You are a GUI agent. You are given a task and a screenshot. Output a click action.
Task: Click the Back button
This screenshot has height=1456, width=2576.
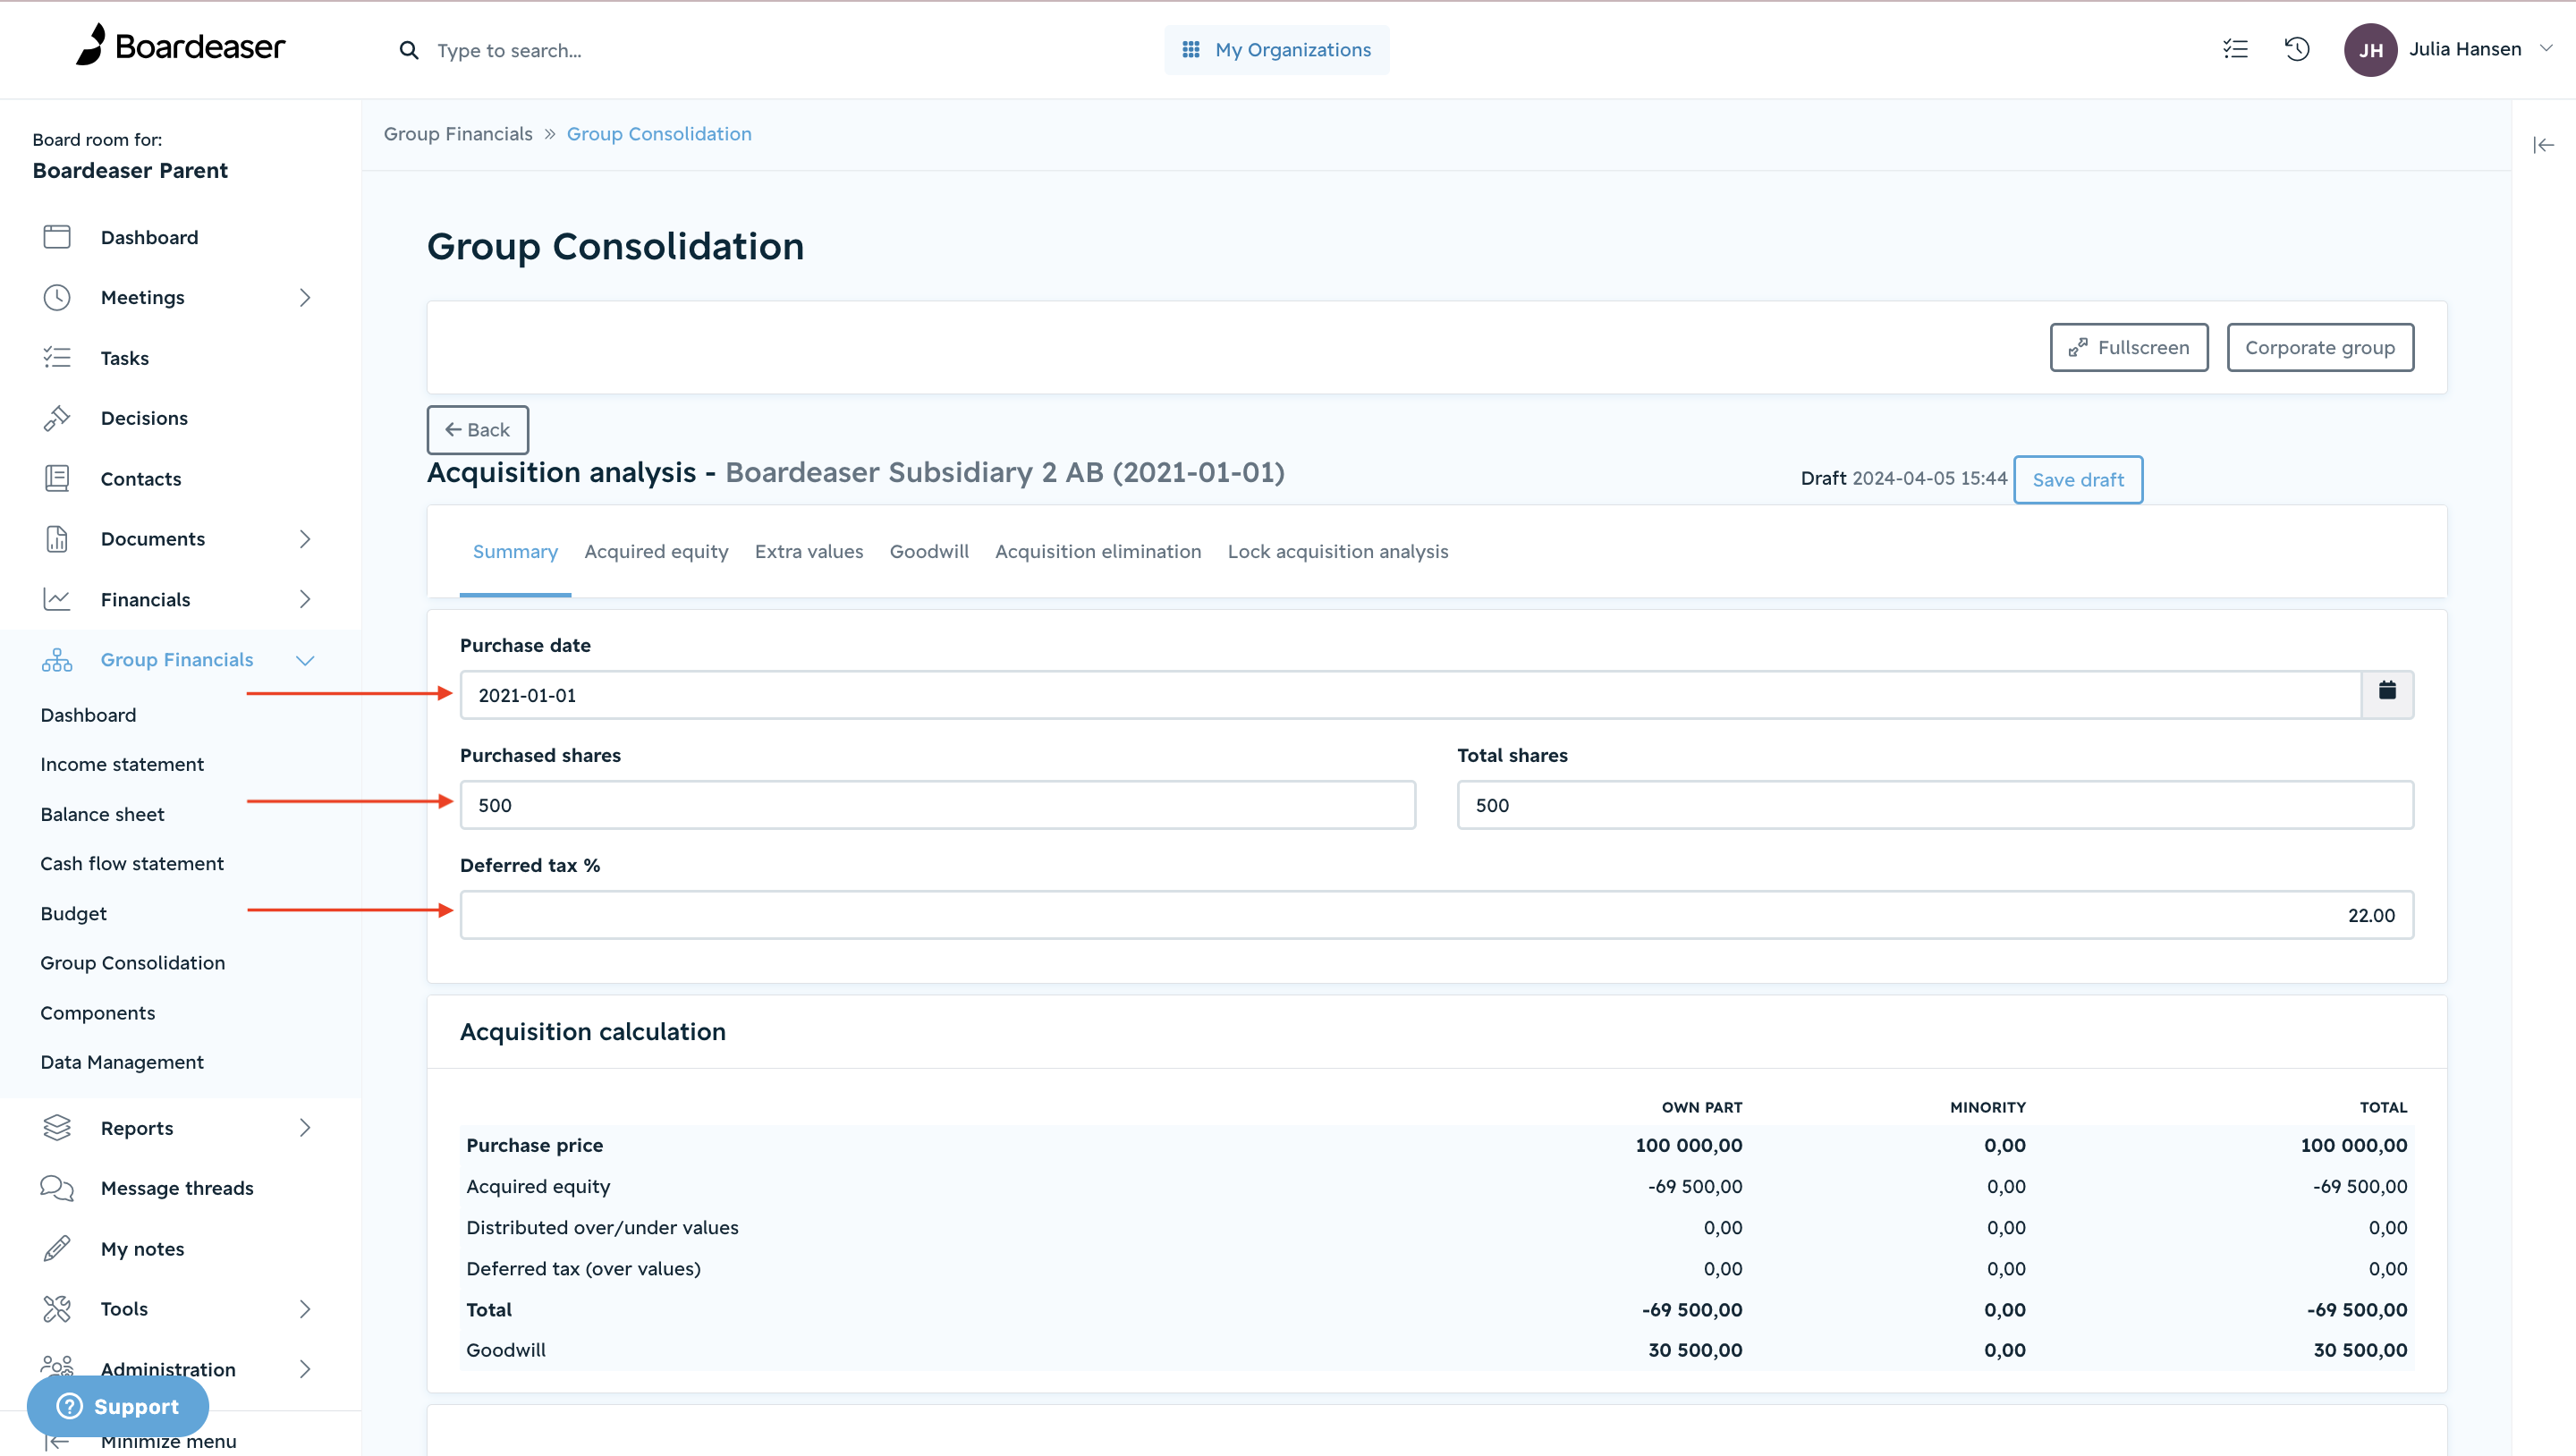pyautogui.click(x=478, y=430)
